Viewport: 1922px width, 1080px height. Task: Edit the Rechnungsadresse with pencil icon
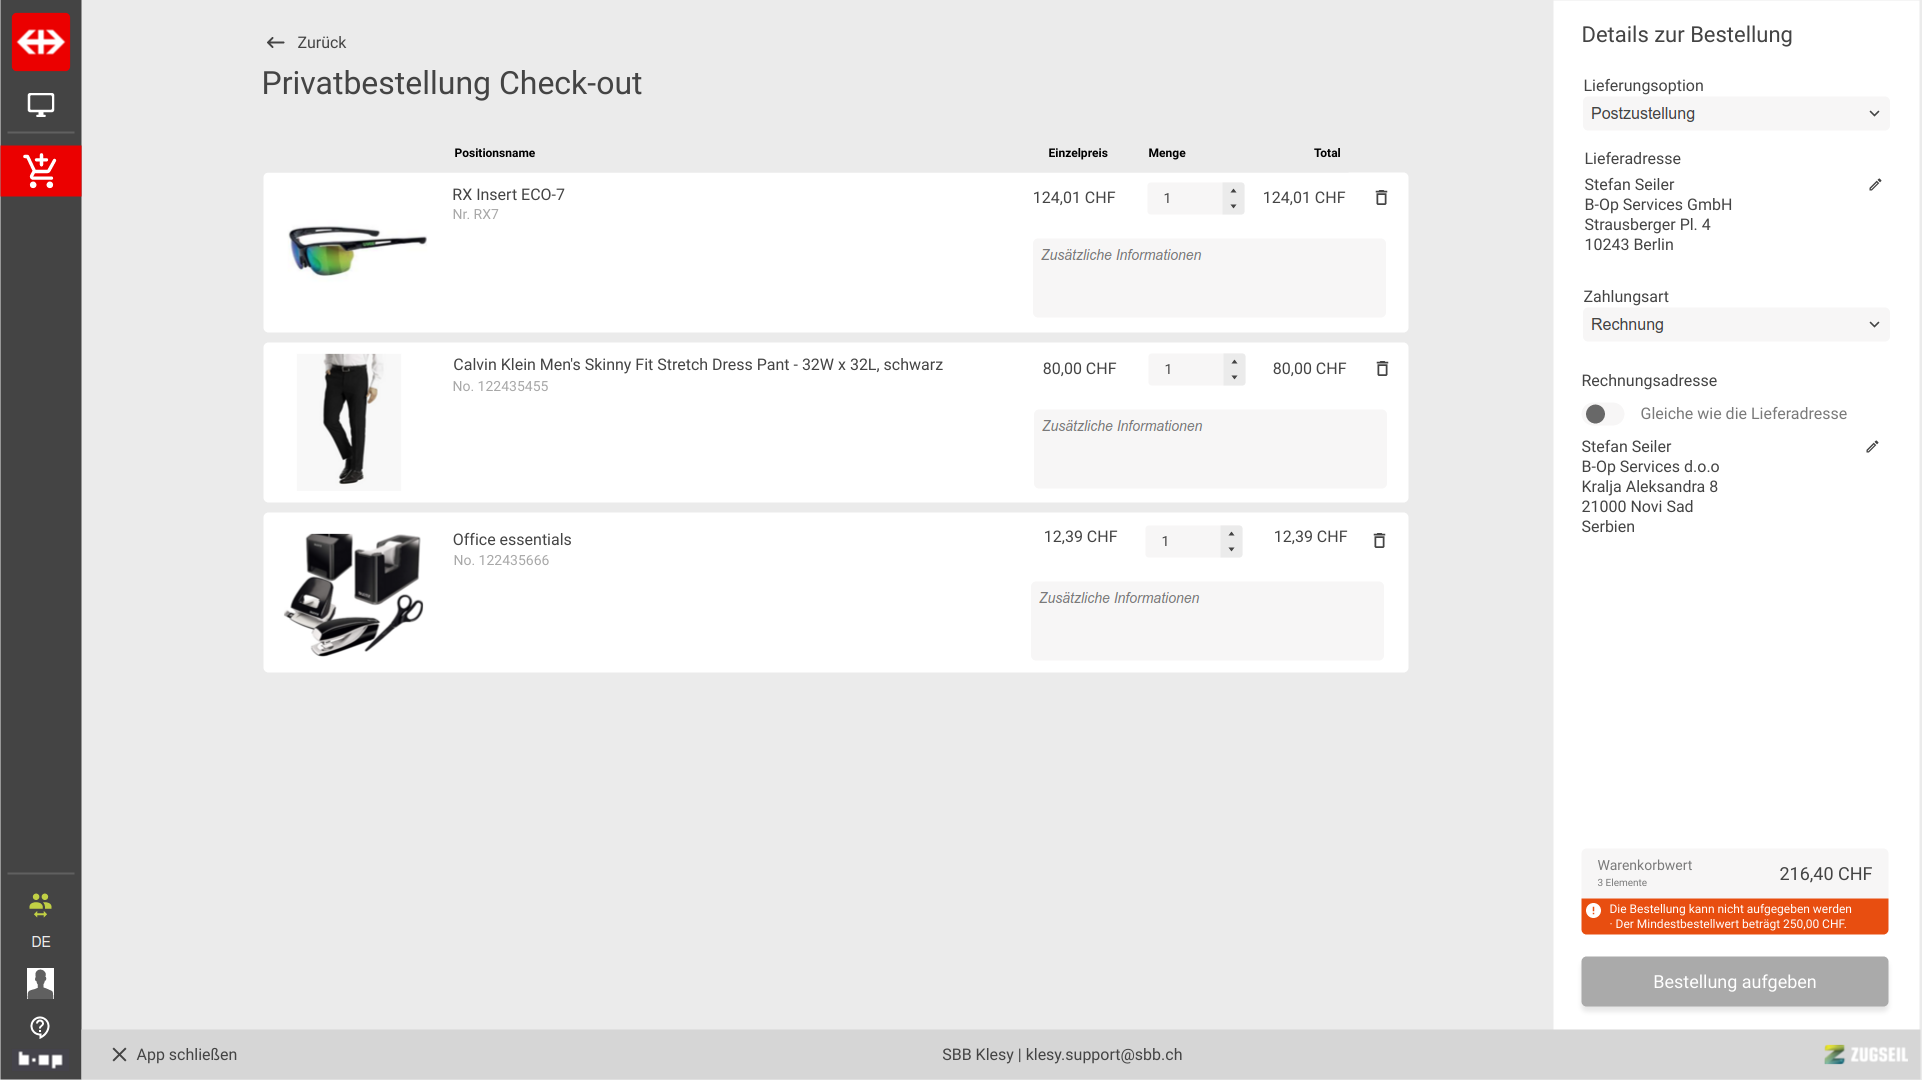pos(1872,447)
